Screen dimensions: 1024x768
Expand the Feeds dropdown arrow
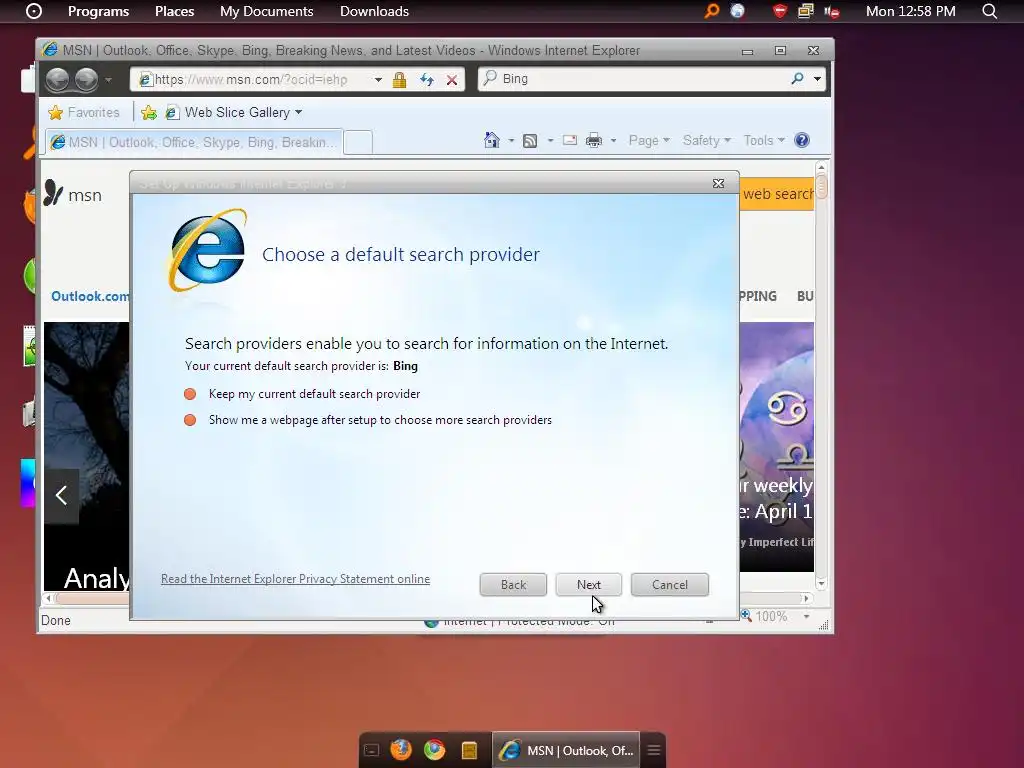tap(551, 140)
